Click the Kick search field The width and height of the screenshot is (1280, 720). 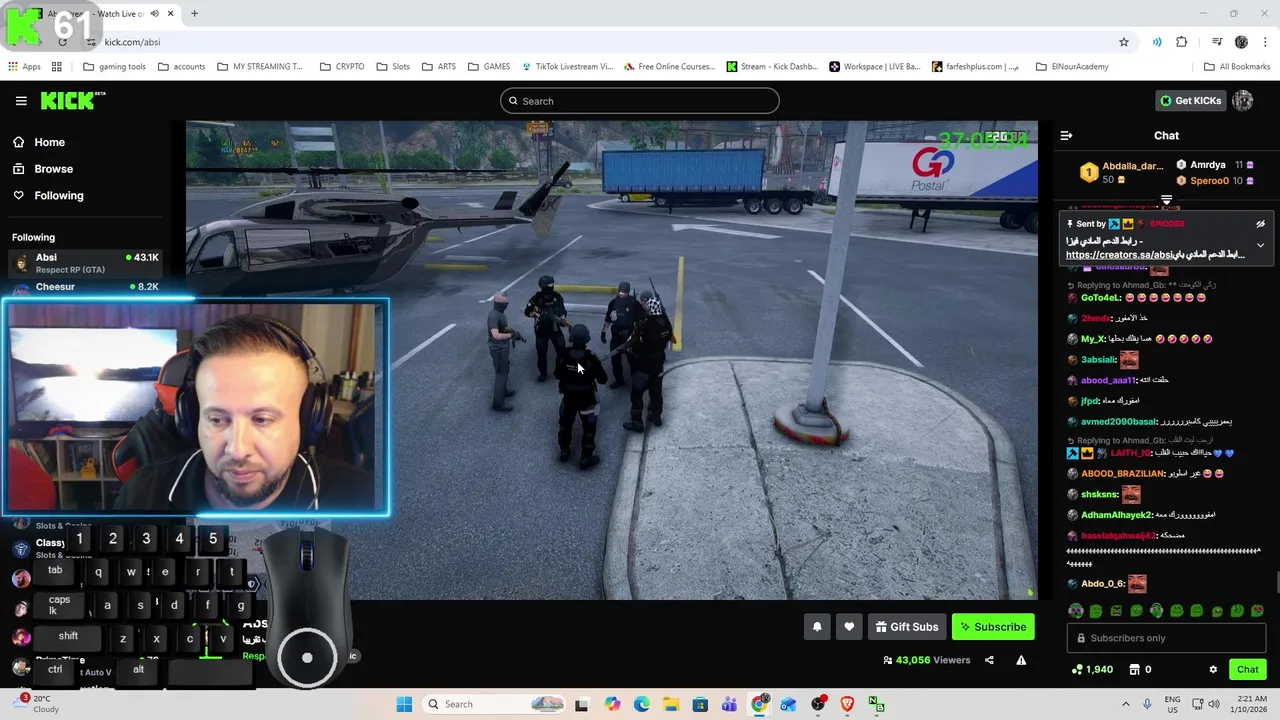pyautogui.click(x=640, y=101)
